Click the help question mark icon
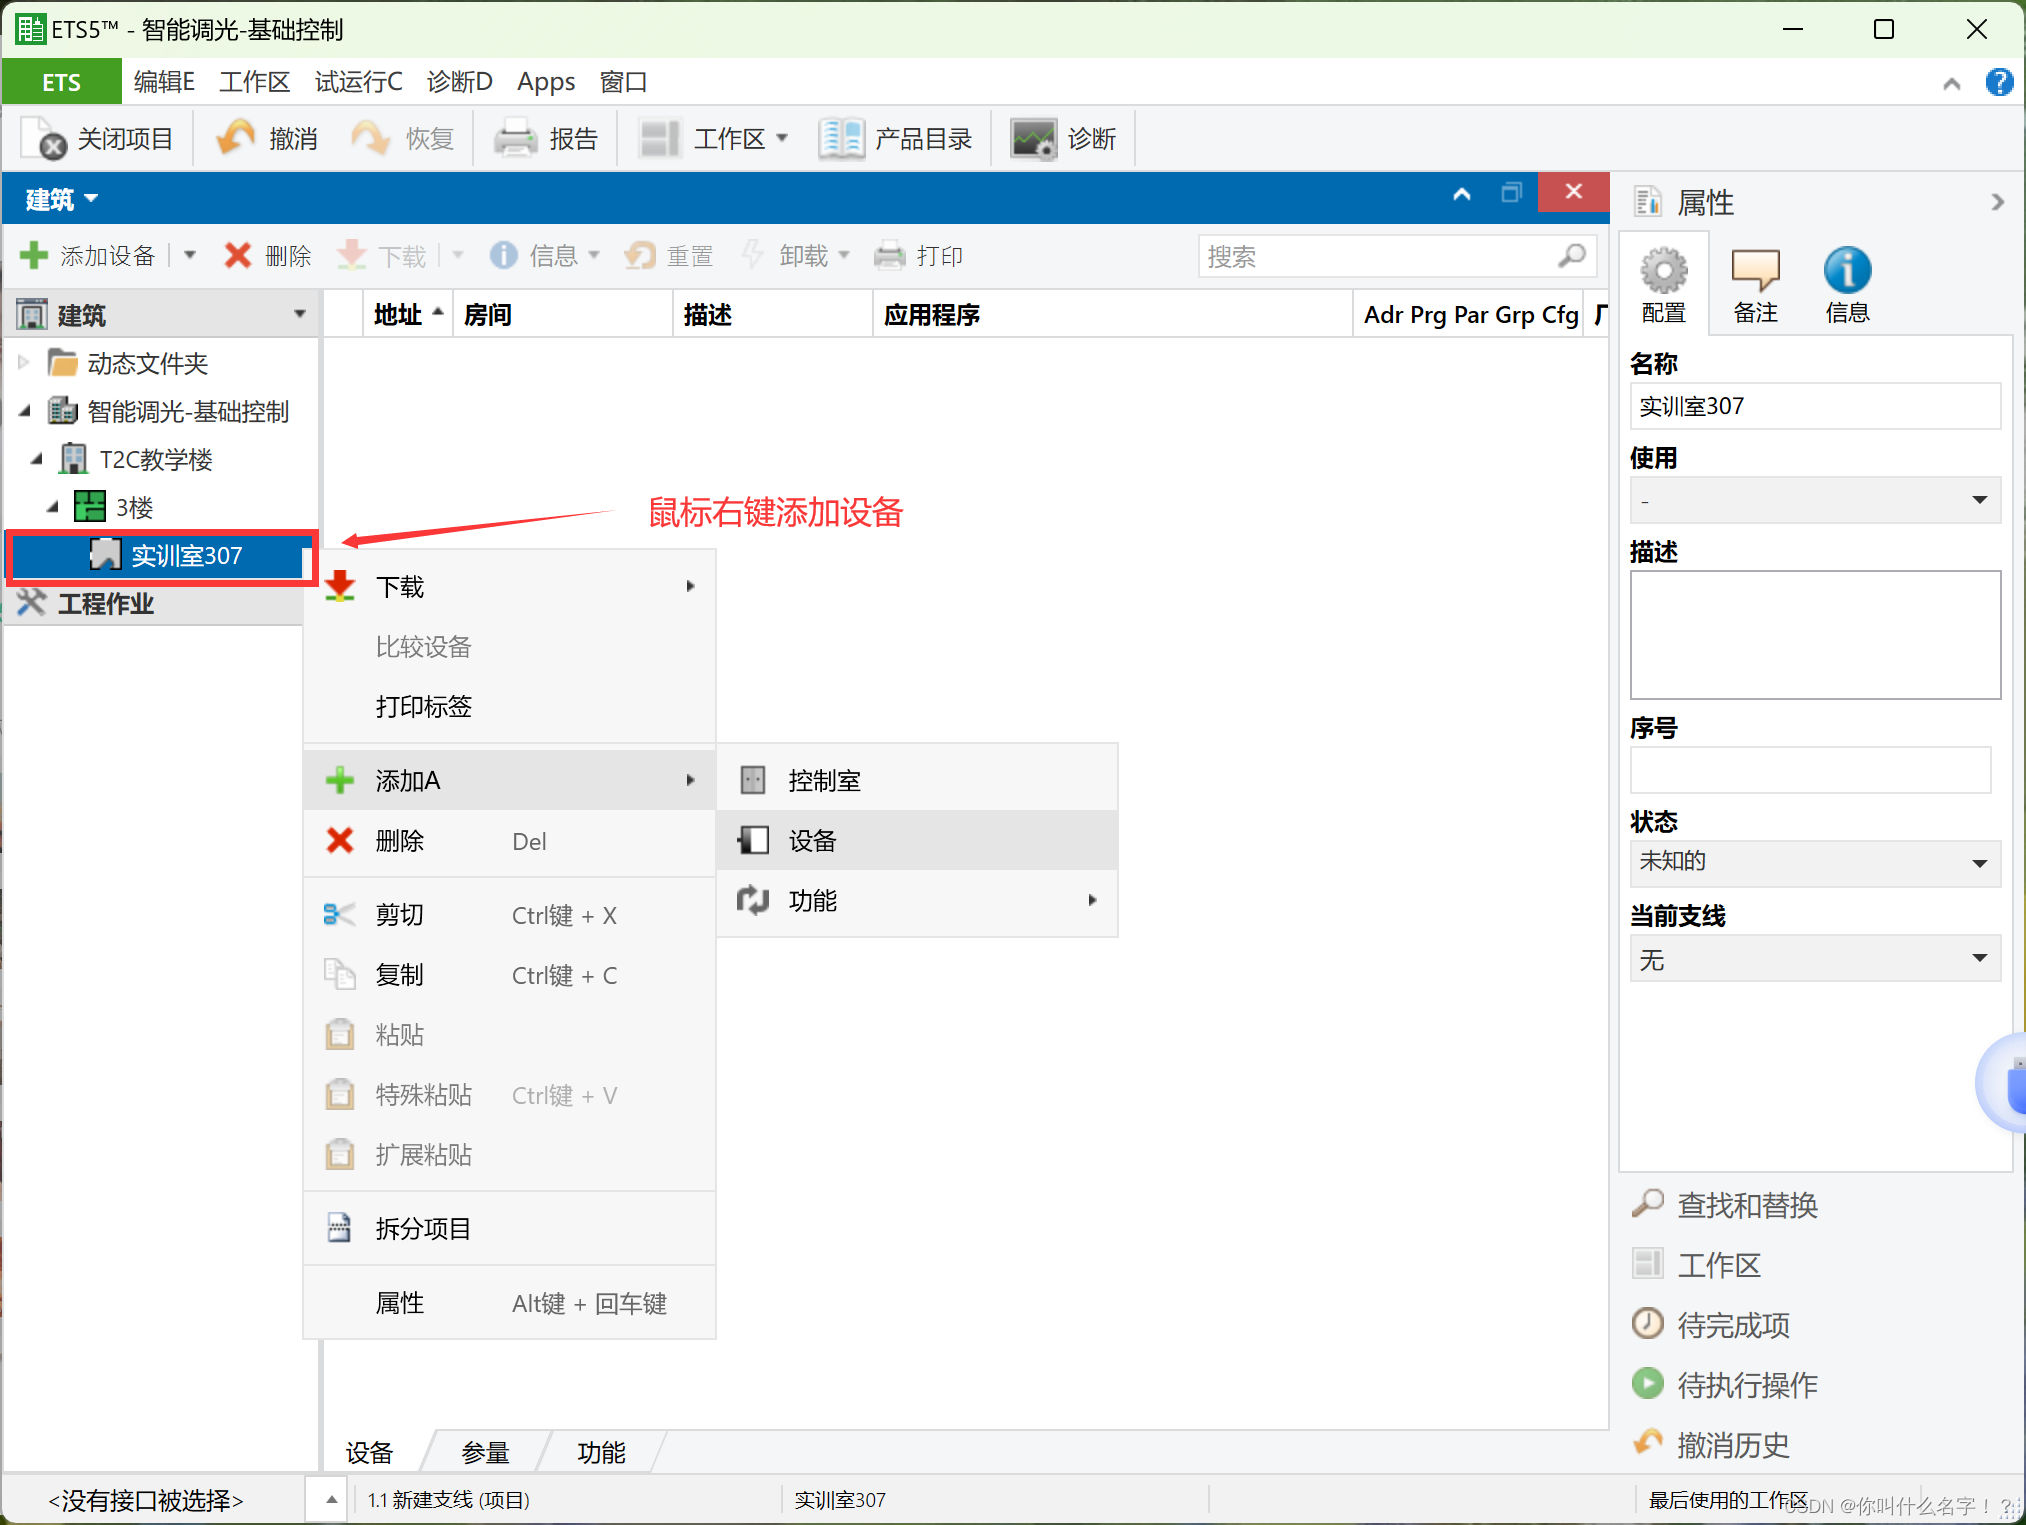 pyautogui.click(x=1998, y=82)
